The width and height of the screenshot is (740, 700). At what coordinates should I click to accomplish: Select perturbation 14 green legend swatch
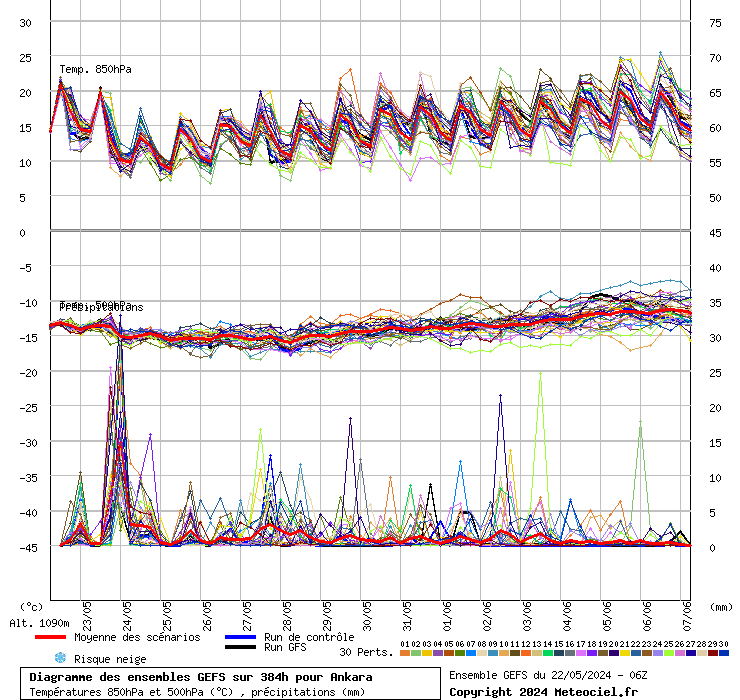click(548, 653)
